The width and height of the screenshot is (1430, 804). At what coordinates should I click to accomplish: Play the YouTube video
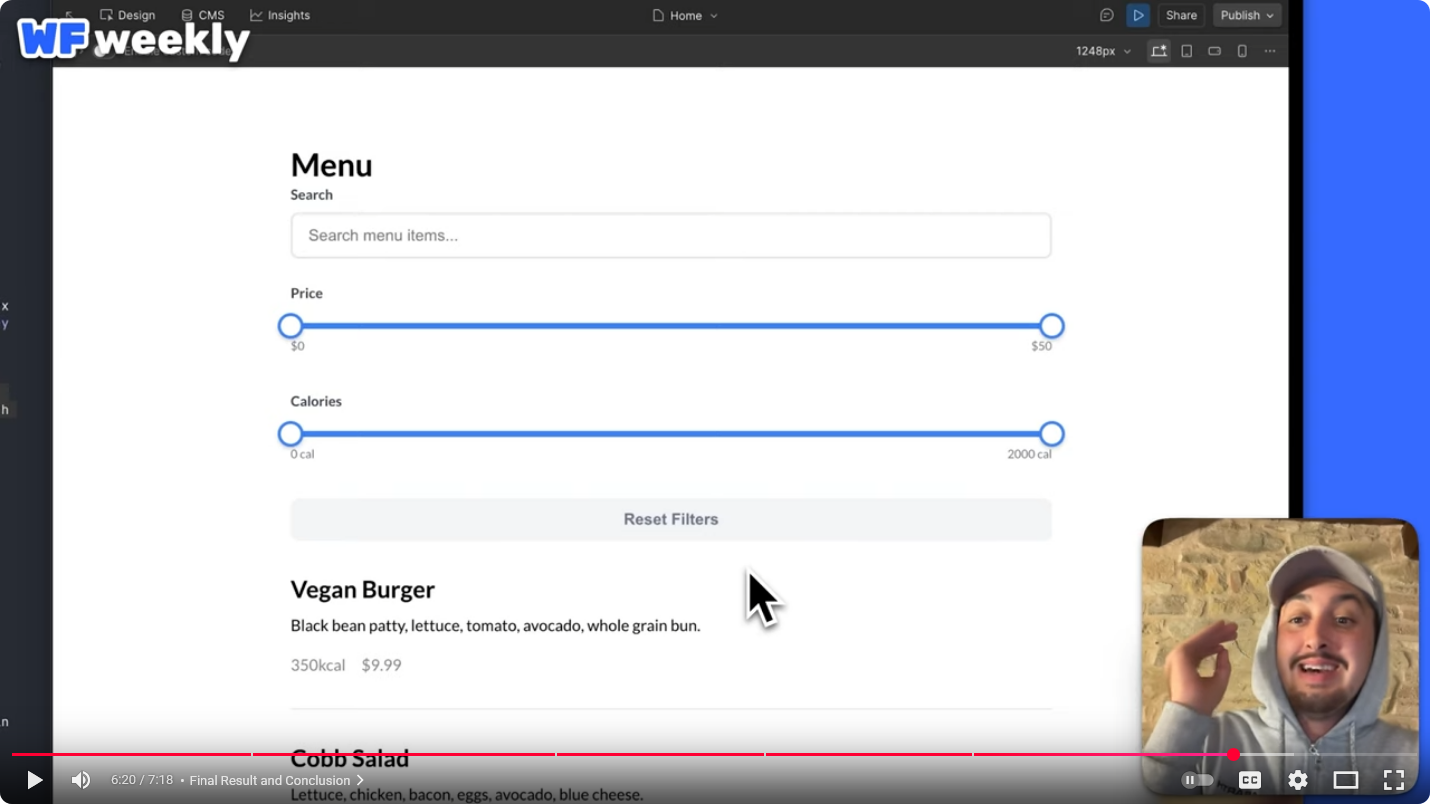tap(35, 780)
